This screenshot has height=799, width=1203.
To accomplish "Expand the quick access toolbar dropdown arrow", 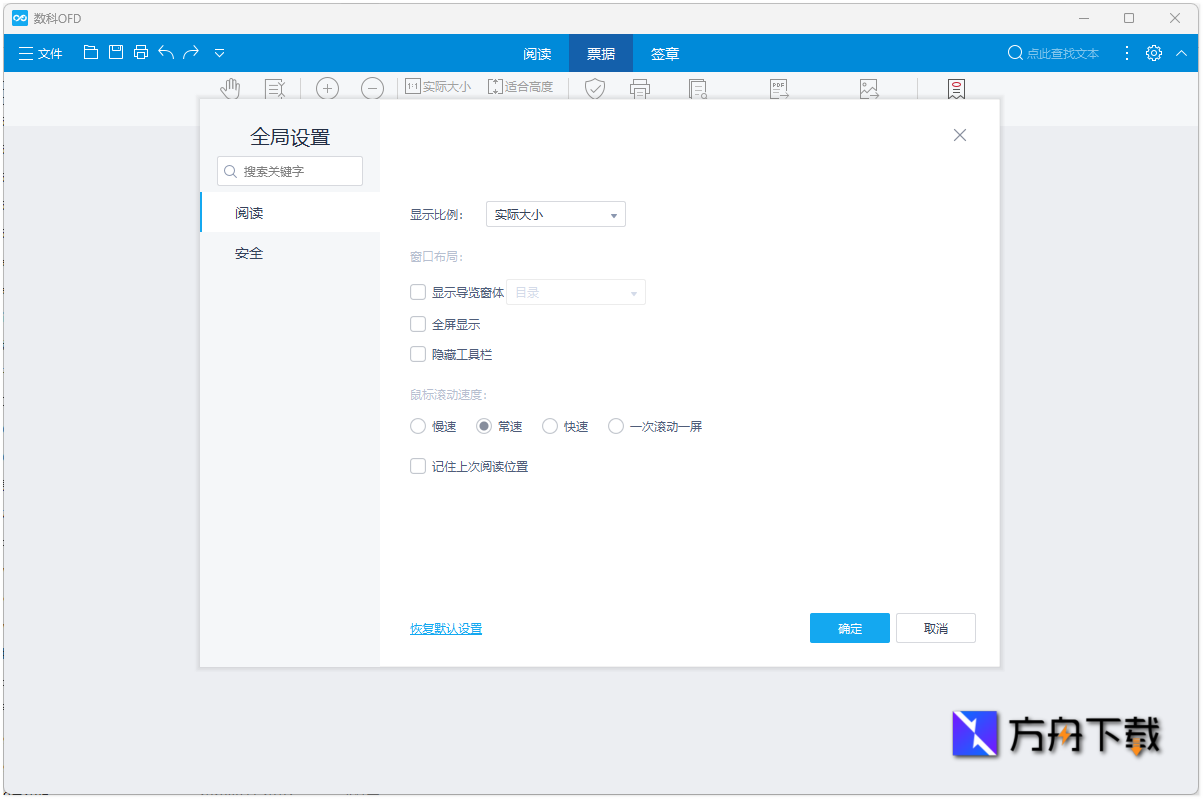I will point(220,53).
